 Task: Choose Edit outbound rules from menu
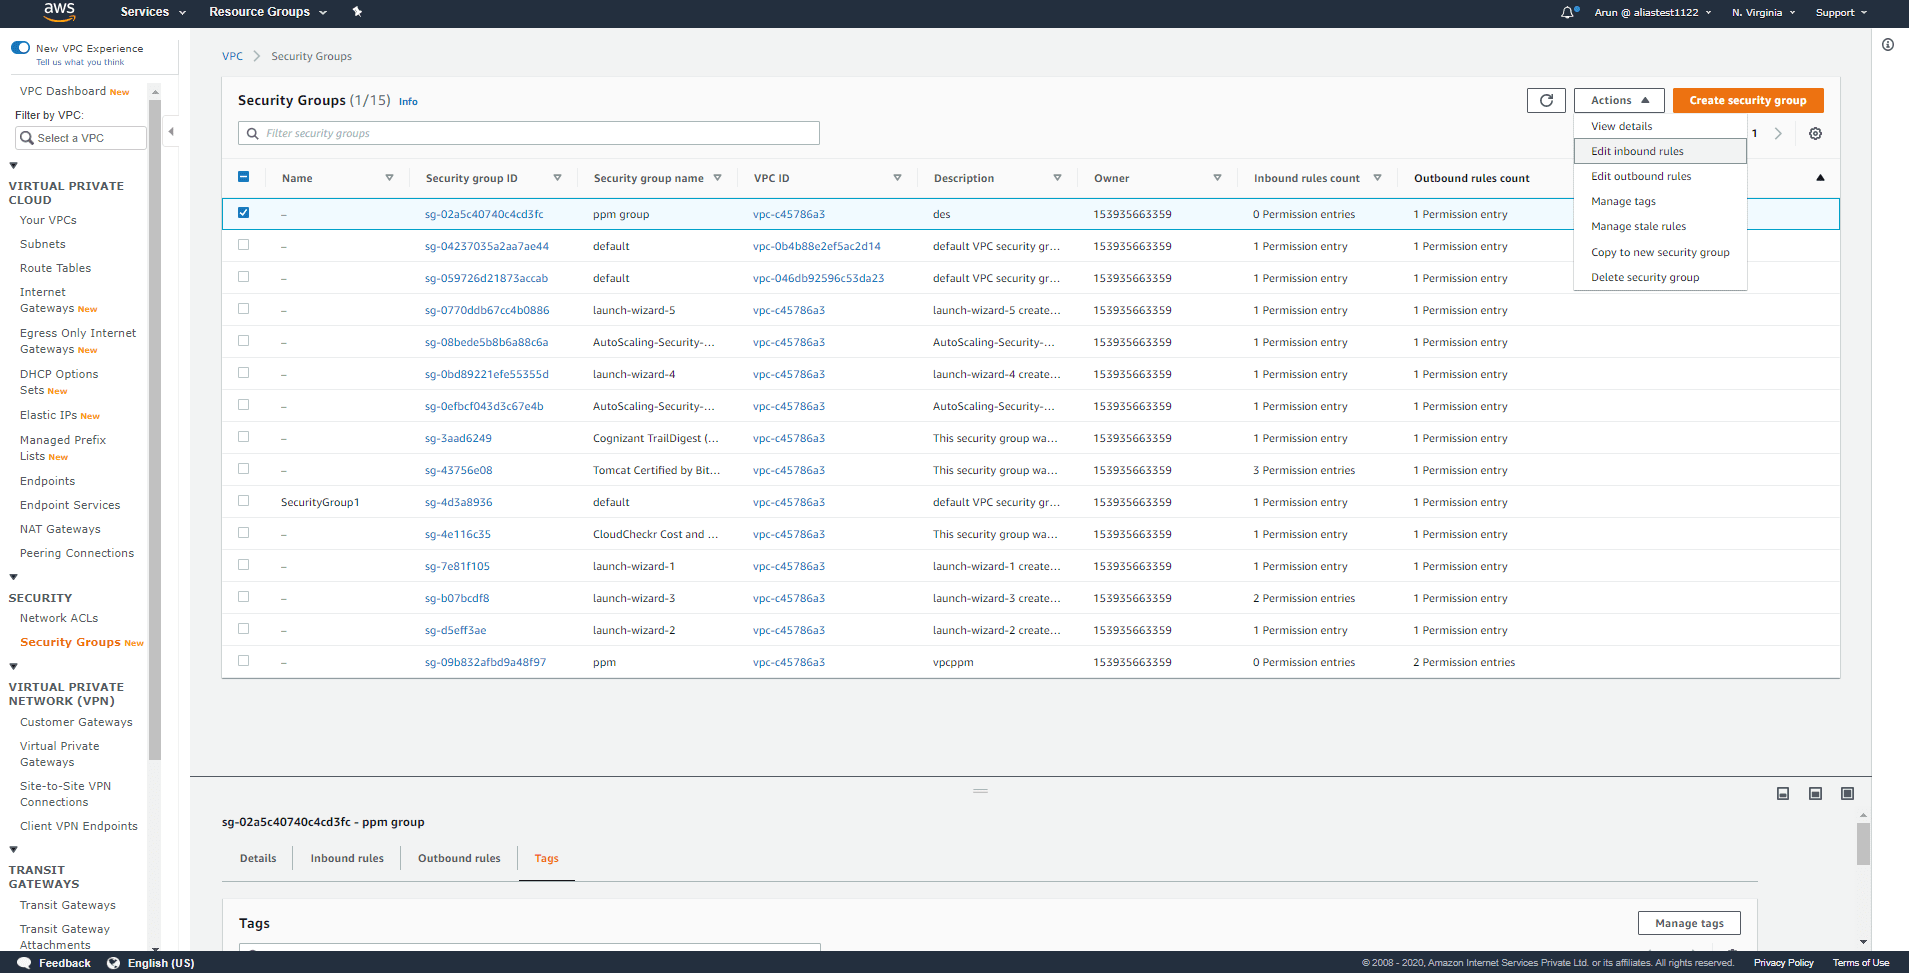(x=1640, y=176)
